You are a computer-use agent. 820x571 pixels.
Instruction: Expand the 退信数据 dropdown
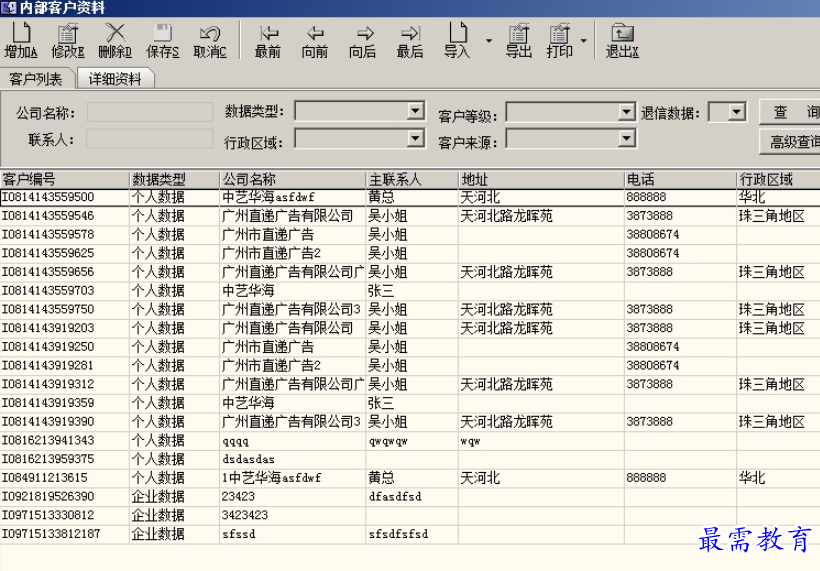click(737, 111)
